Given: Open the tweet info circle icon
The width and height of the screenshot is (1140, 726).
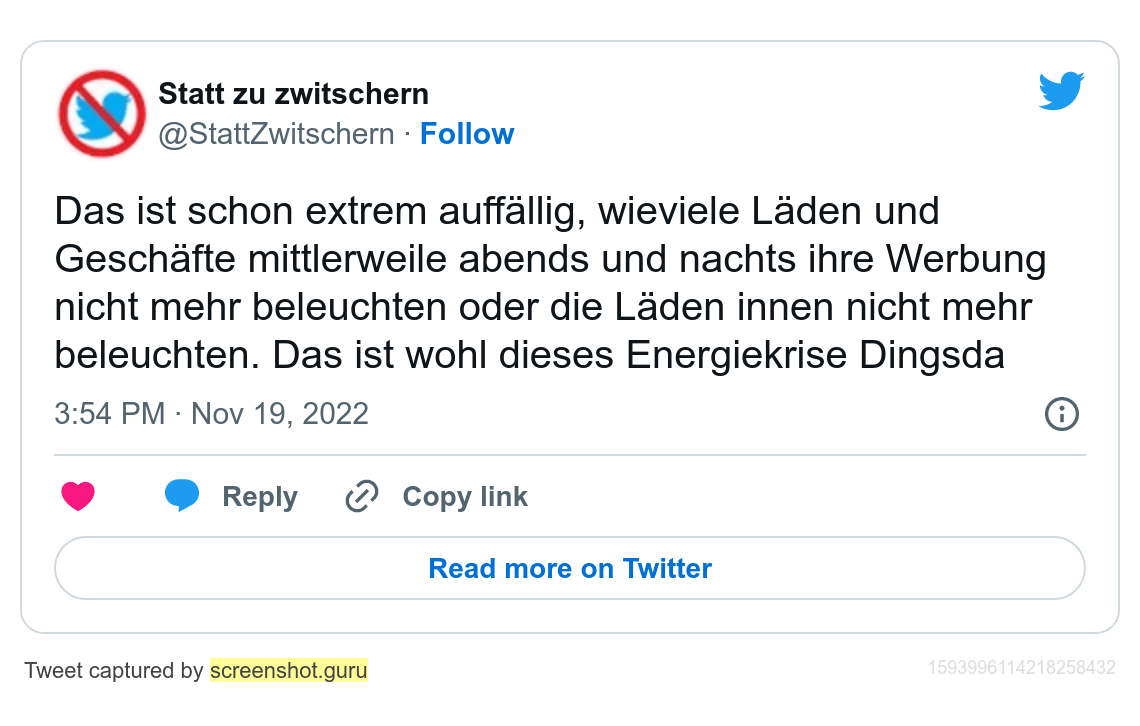Looking at the screenshot, I should [x=1061, y=414].
